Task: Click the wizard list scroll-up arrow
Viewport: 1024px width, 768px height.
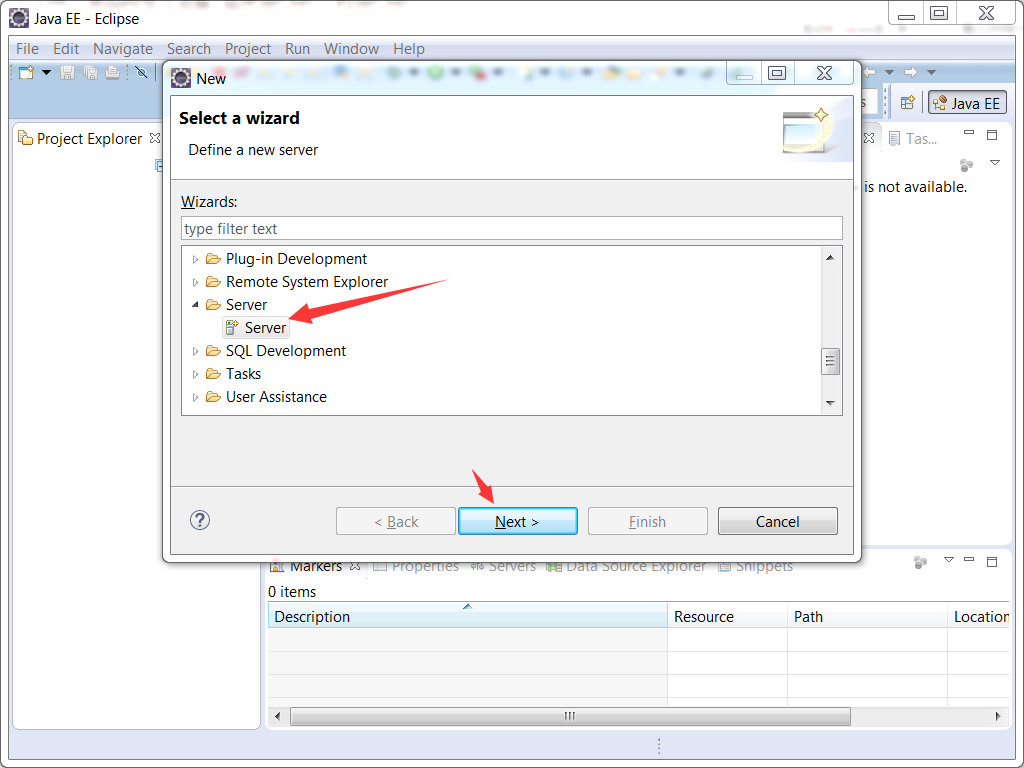Action: click(830, 257)
